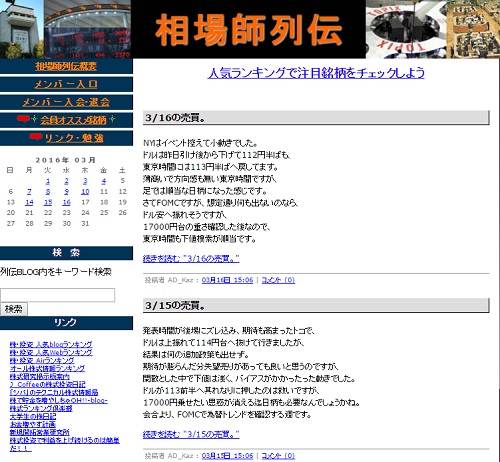The image size is (500, 462).
Task: Open 「シバ」のテクニカル株式情報局 link
Action: click(x=54, y=392)
